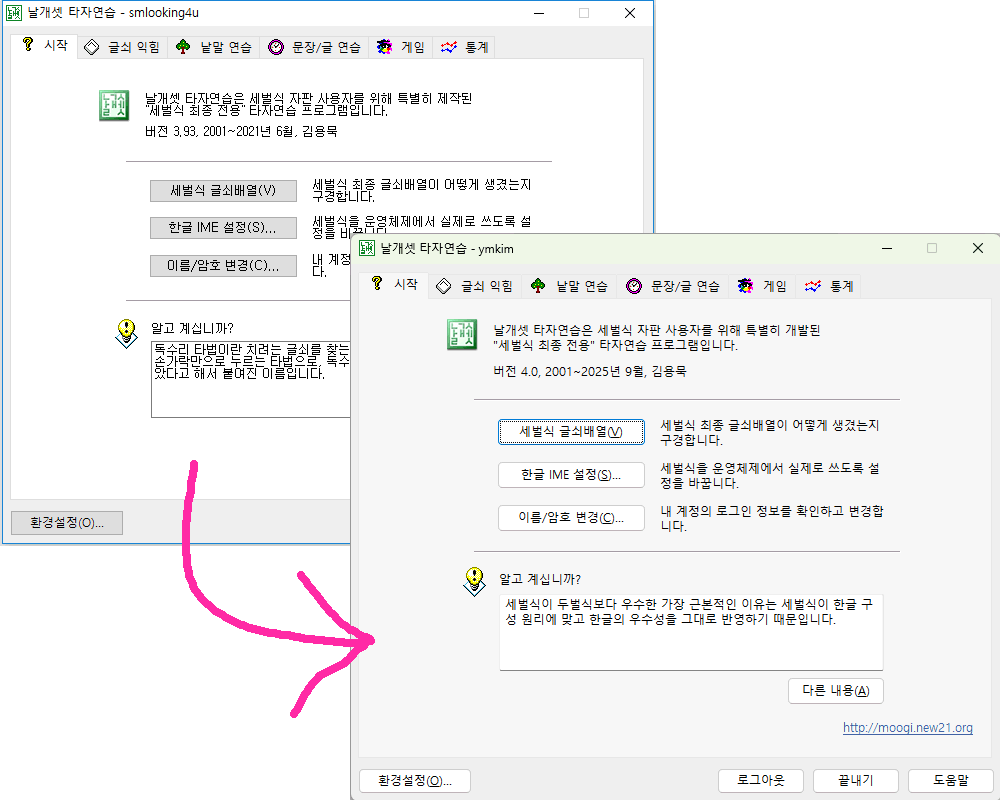Open the 낱말 연습 tab in ymkim window
Viewport: 1000px width, 800px height.
click(569, 286)
